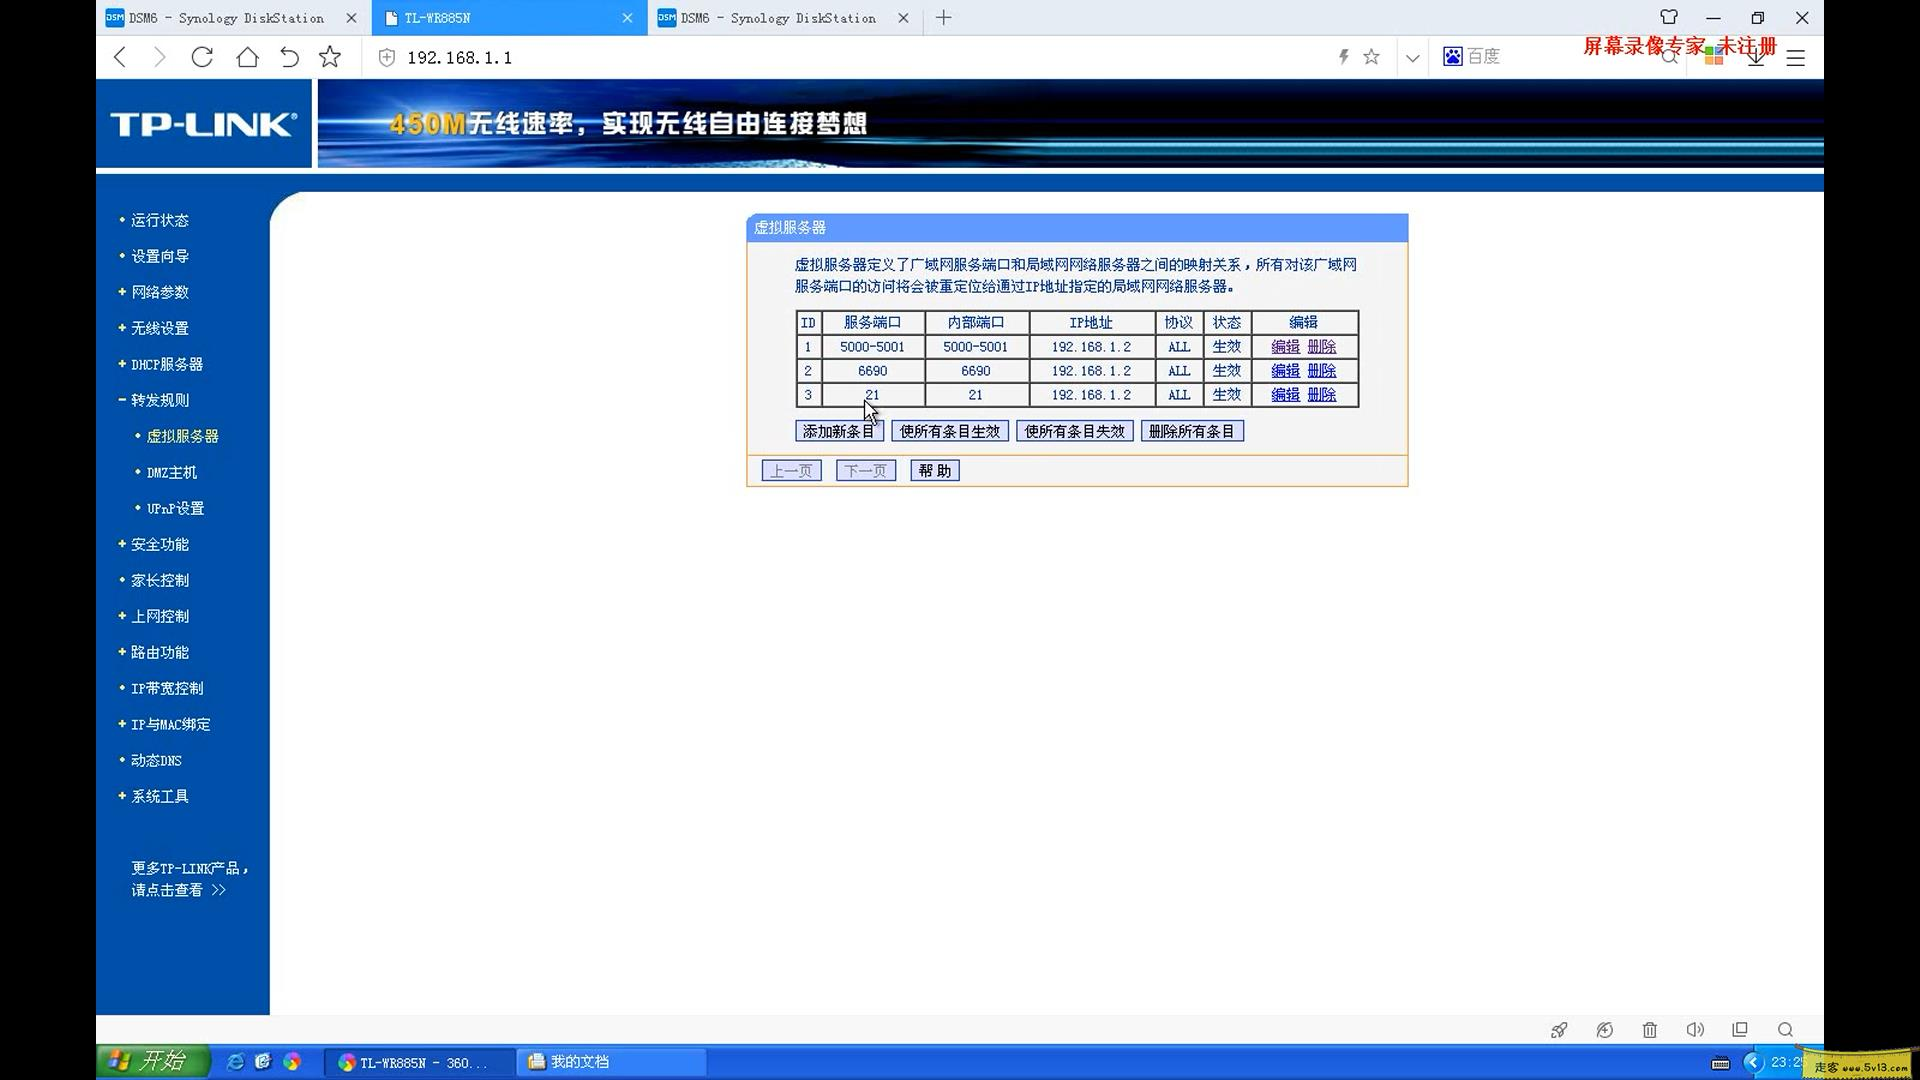Open 家长控制 in the sidebar
Screen dimensions: 1920x1080
[159, 580]
